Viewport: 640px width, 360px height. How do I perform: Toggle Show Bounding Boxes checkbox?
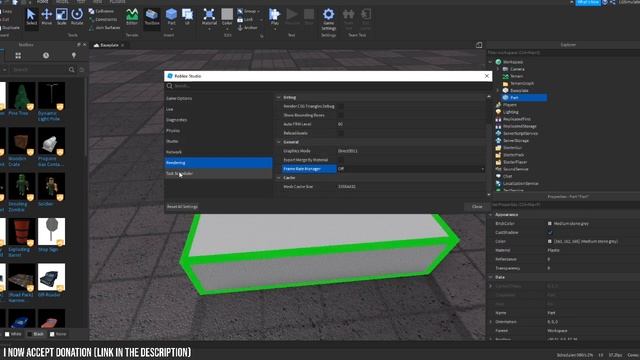pyautogui.click(x=340, y=116)
